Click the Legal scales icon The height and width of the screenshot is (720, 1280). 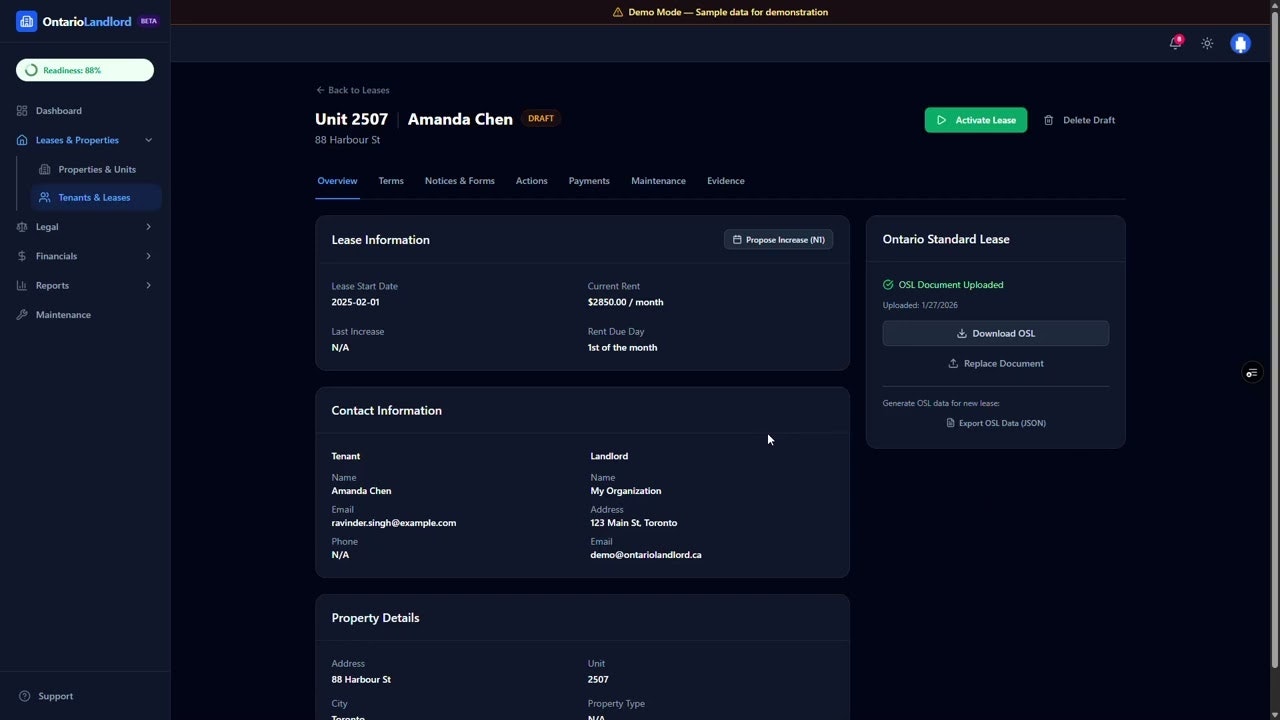click(22, 227)
